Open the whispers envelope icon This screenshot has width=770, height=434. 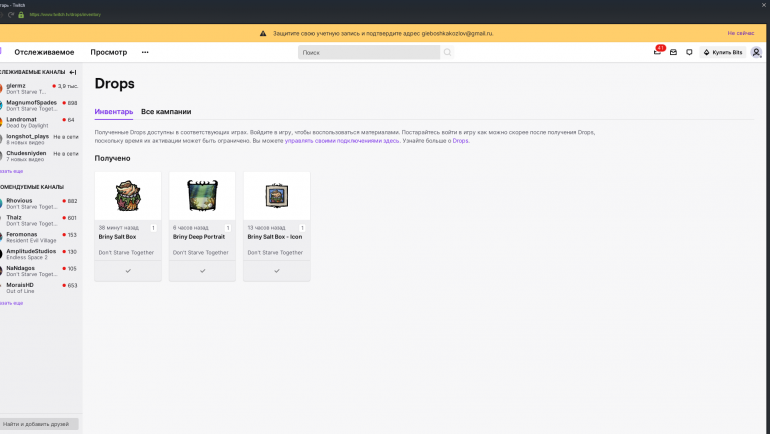pyautogui.click(x=673, y=52)
